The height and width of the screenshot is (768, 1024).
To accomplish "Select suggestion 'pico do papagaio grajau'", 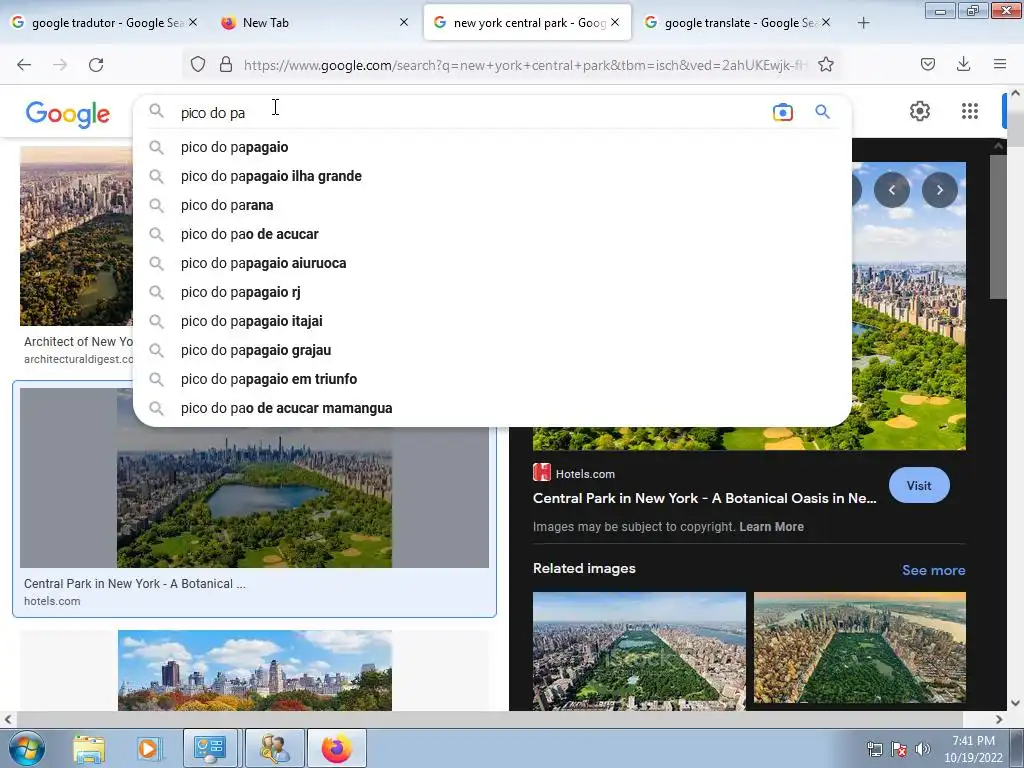I will coord(492,350).
